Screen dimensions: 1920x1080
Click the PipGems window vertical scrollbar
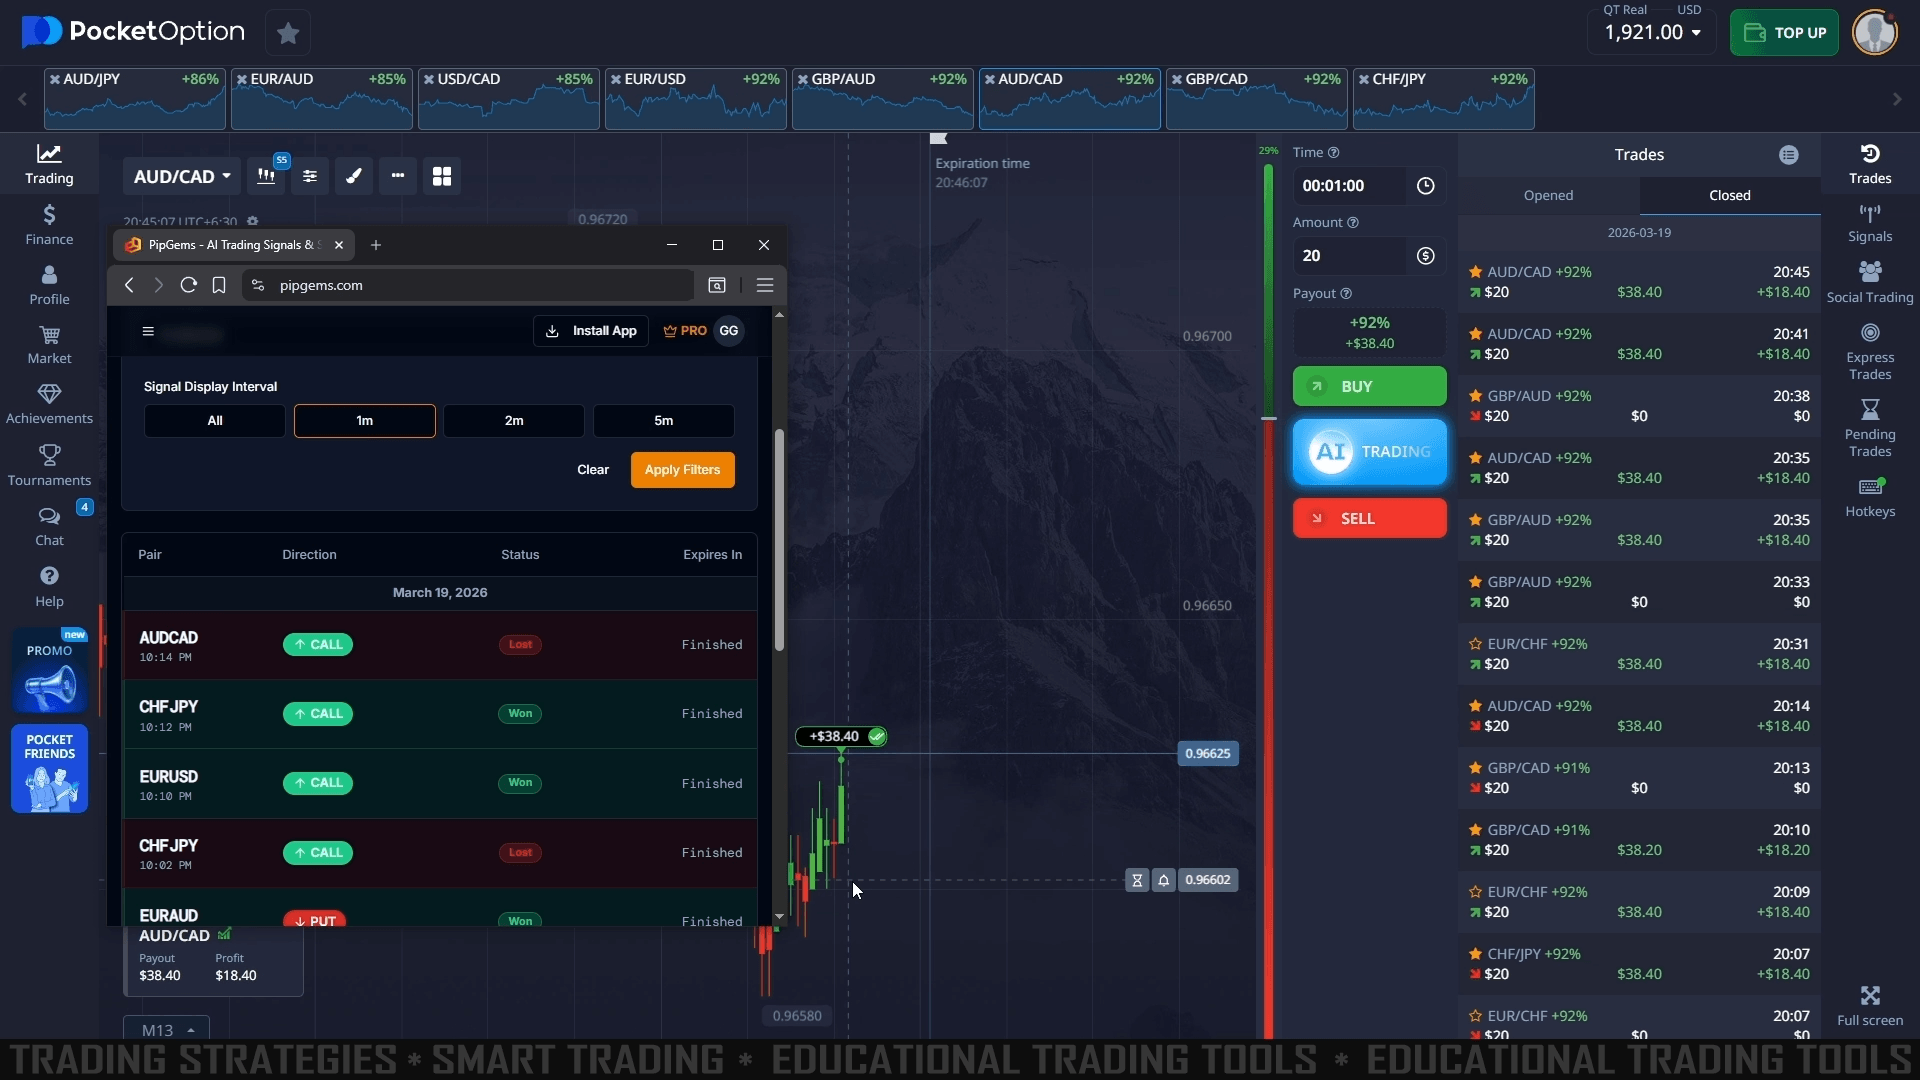(779, 540)
